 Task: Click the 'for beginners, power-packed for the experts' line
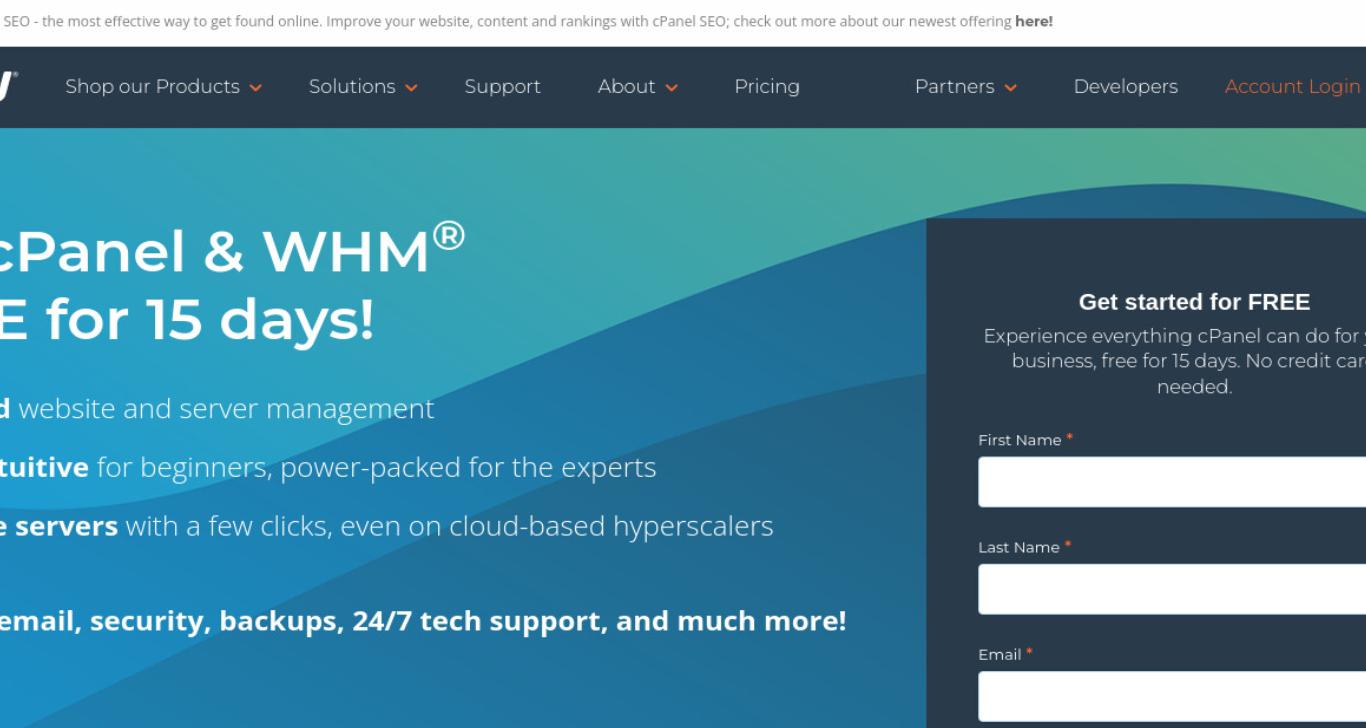pos(377,468)
